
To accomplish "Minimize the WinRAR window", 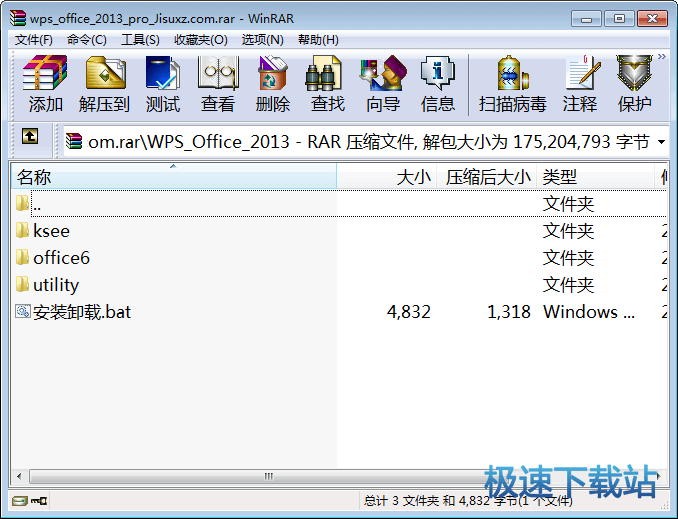I will click(586, 19).
